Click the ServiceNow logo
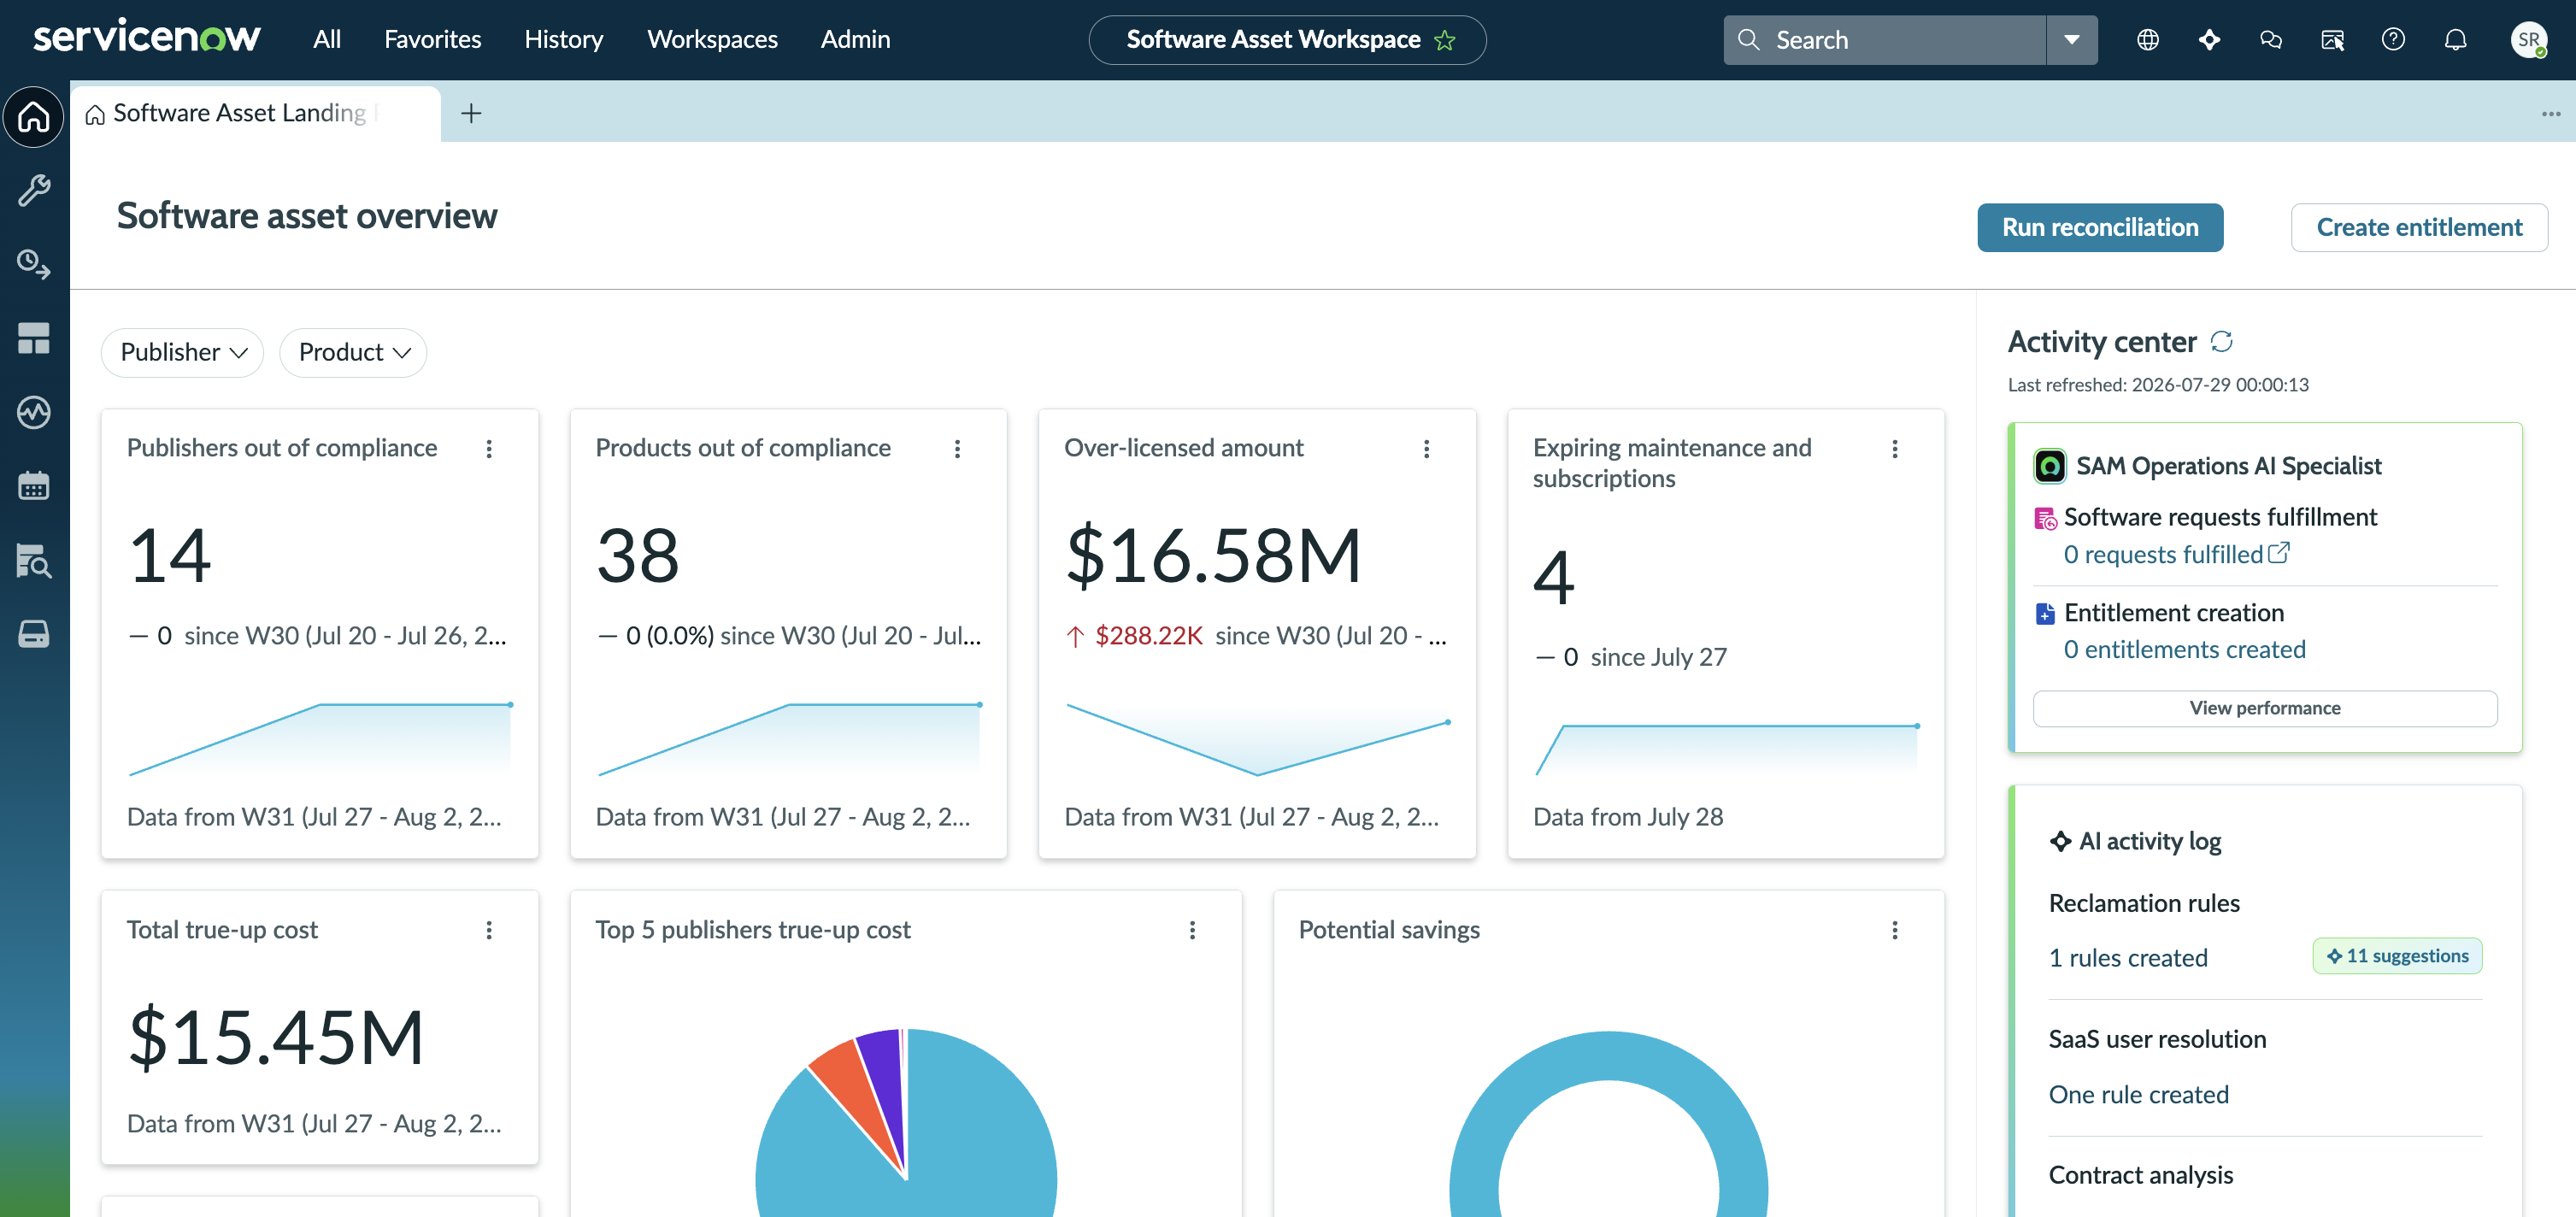This screenshot has height=1217, width=2576. coord(147,37)
